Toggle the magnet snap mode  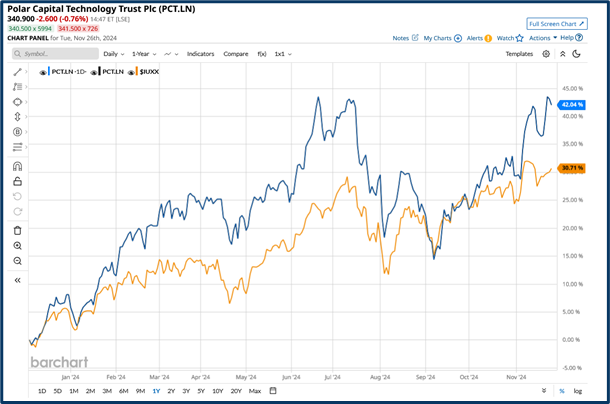click(17, 167)
